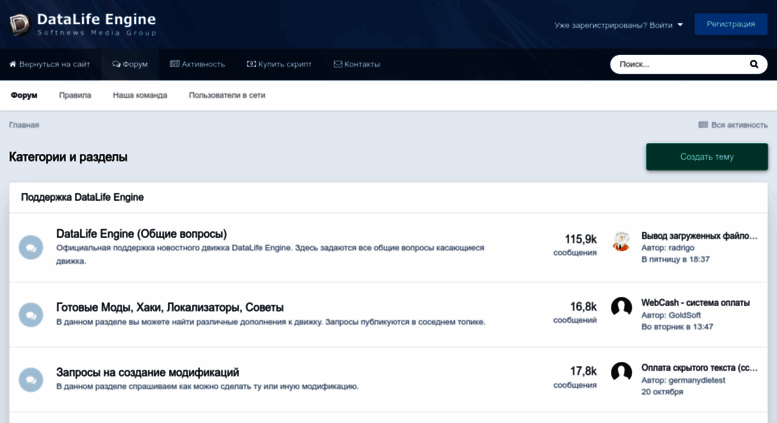This screenshot has height=423, width=777.
Task: Open topic Вывод загруженных файло…
Action: point(699,236)
